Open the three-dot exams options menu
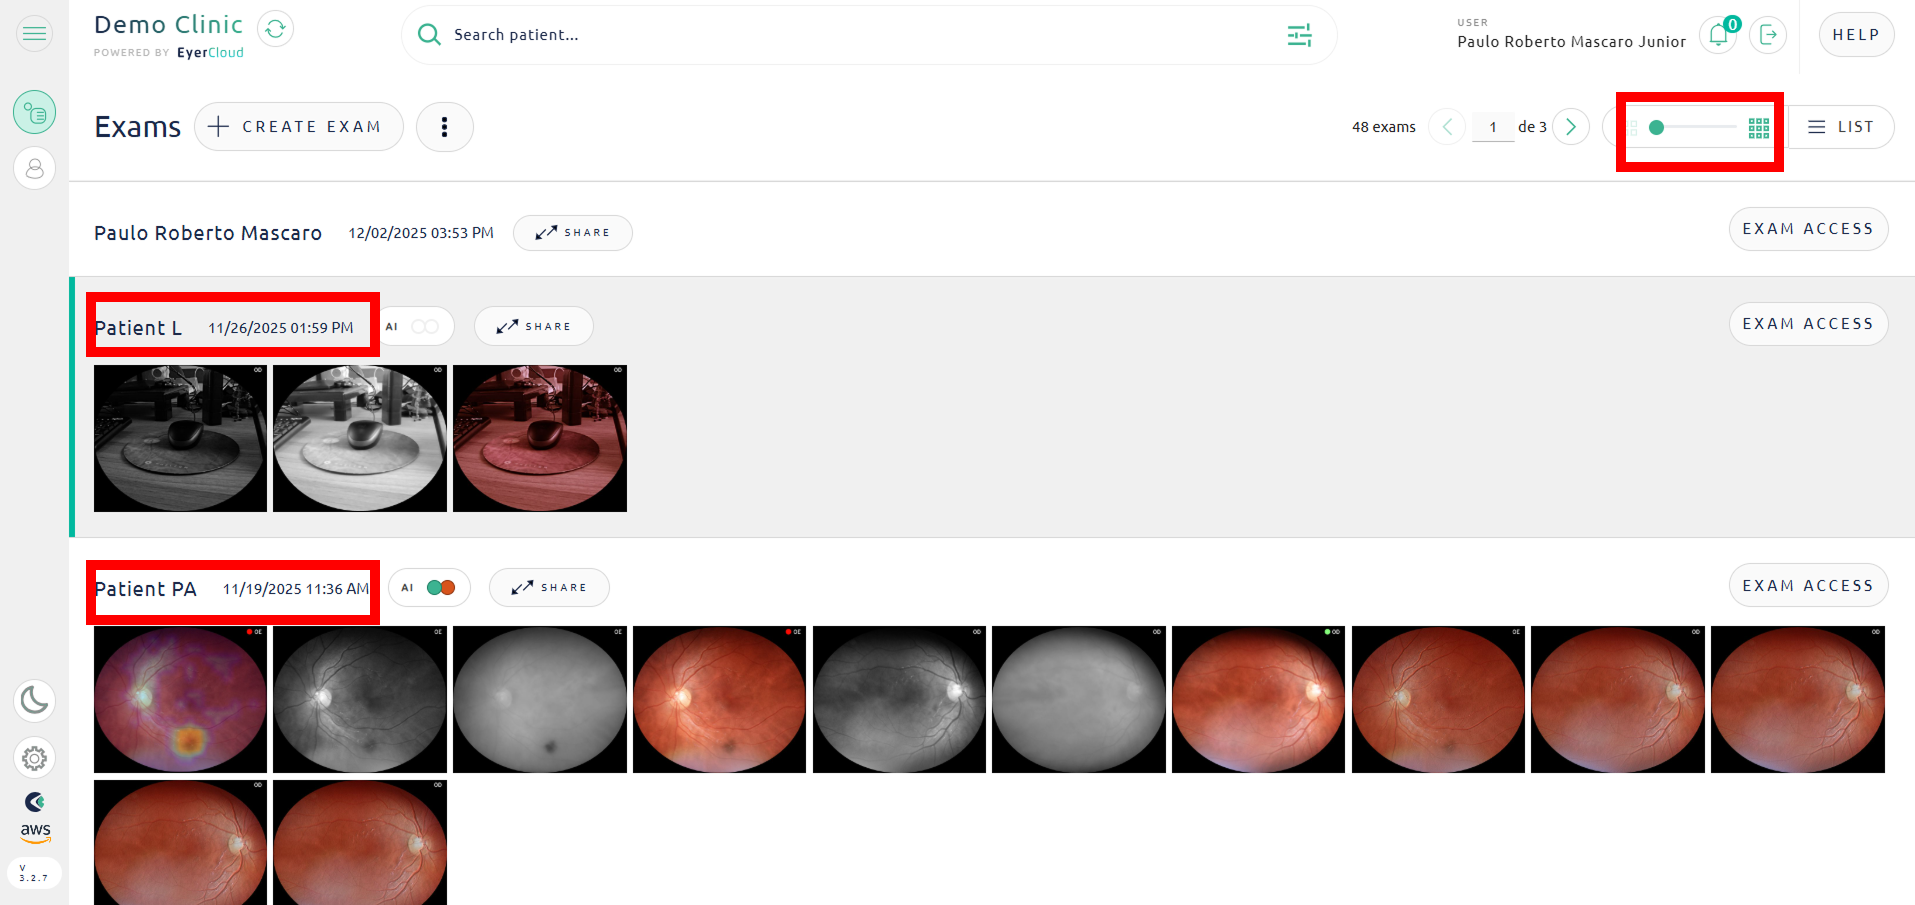 tap(444, 127)
